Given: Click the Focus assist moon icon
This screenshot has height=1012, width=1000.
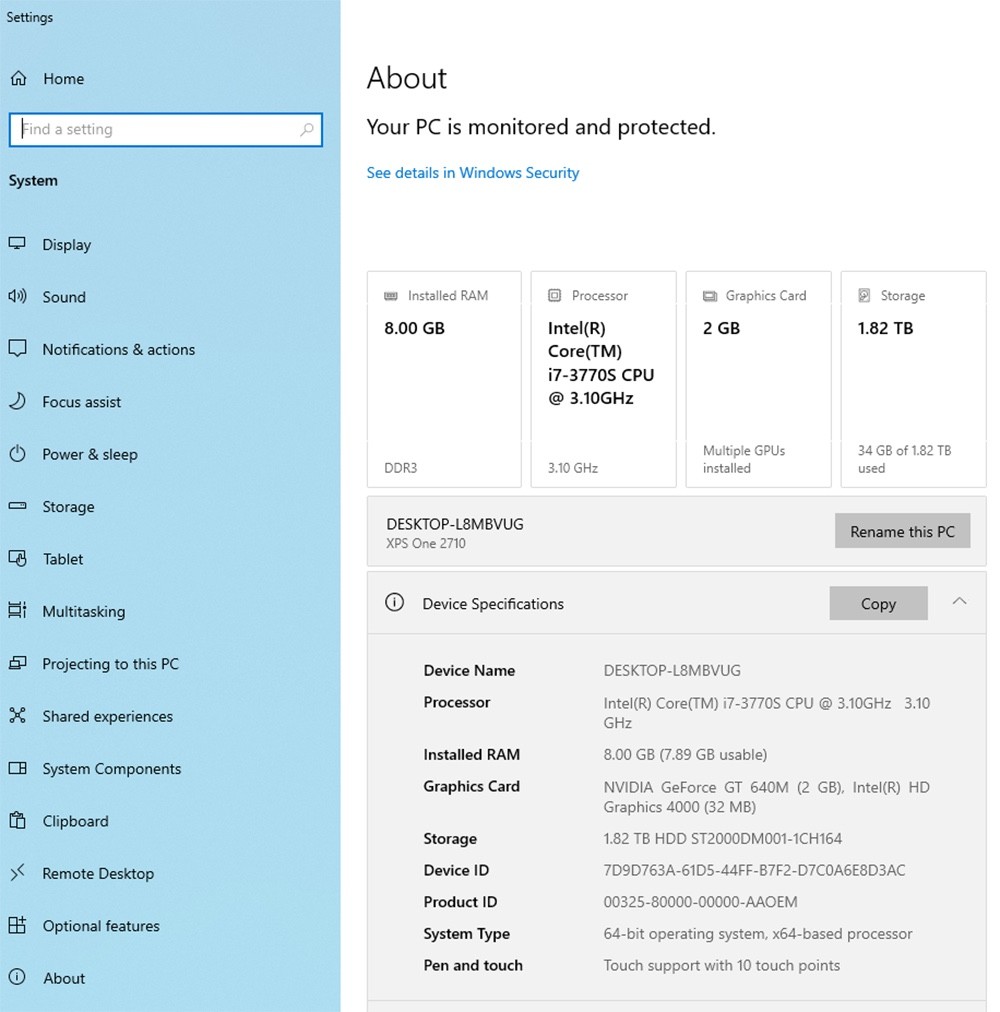Looking at the screenshot, I should [17, 401].
